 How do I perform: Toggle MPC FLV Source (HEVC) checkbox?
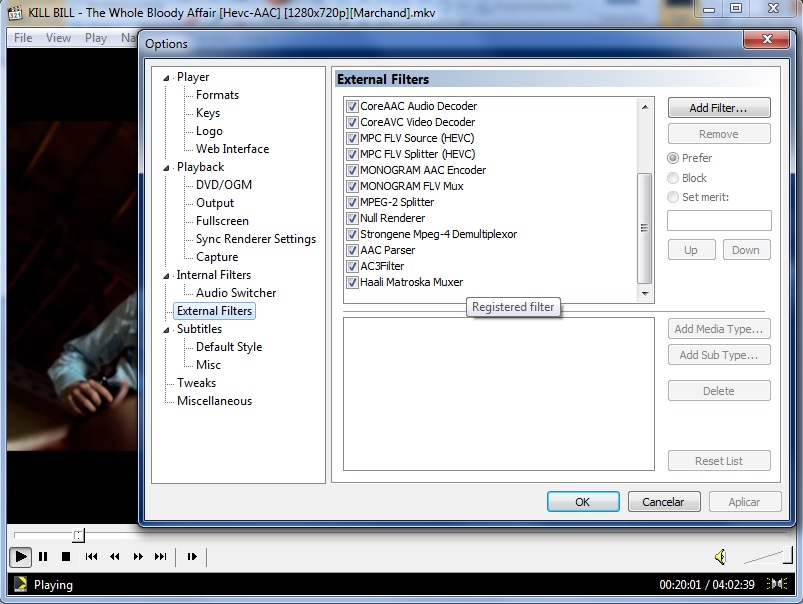coord(352,138)
